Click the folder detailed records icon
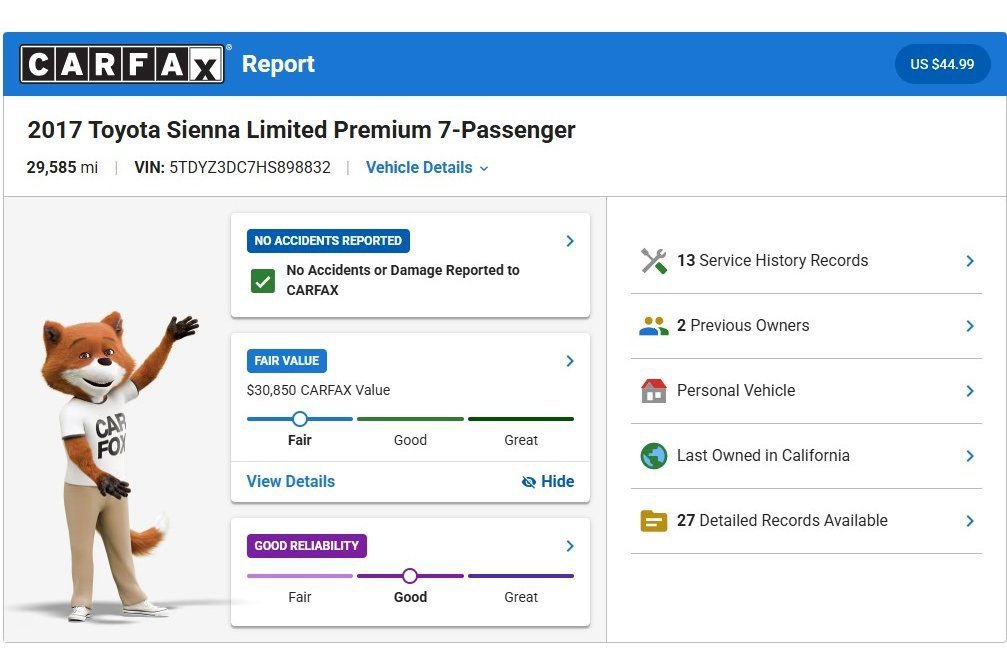1007x671 pixels. pos(654,521)
